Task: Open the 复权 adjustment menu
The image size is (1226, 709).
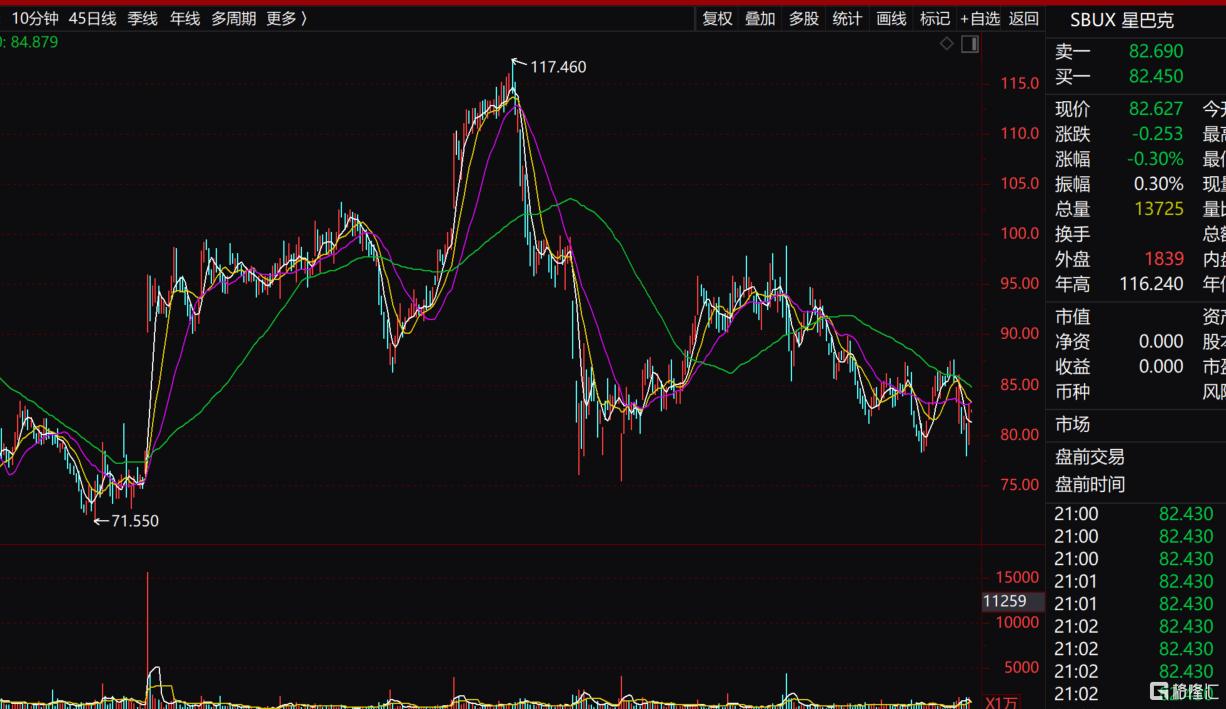Action: (717, 18)
